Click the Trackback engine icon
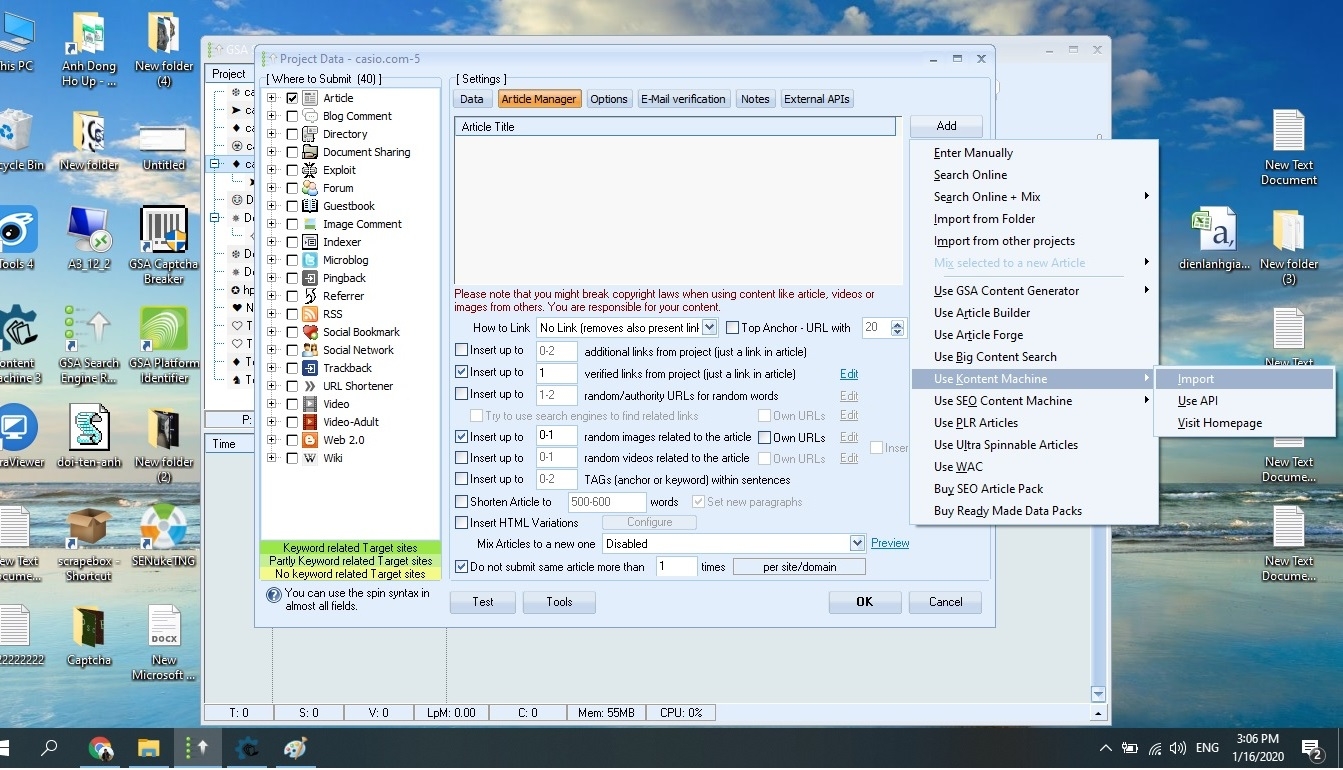 [x=310, y=368]
